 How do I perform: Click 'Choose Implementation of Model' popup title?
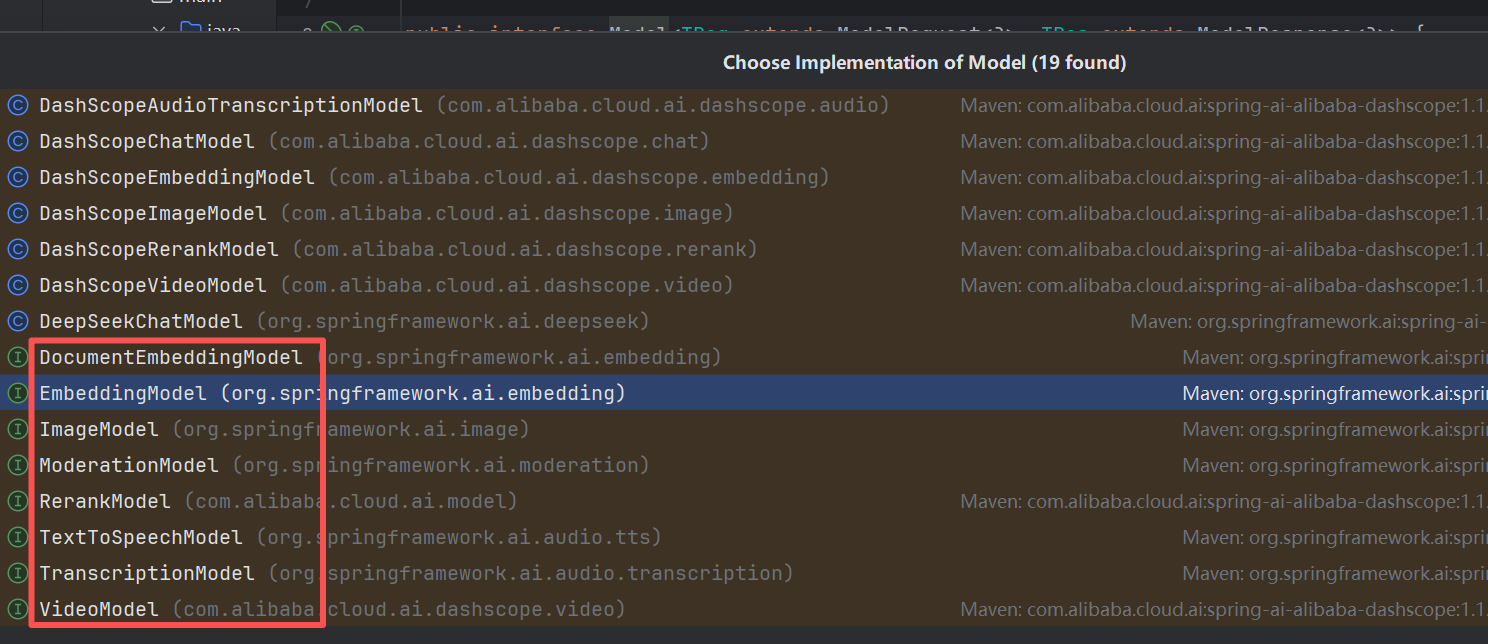[925, 63]
